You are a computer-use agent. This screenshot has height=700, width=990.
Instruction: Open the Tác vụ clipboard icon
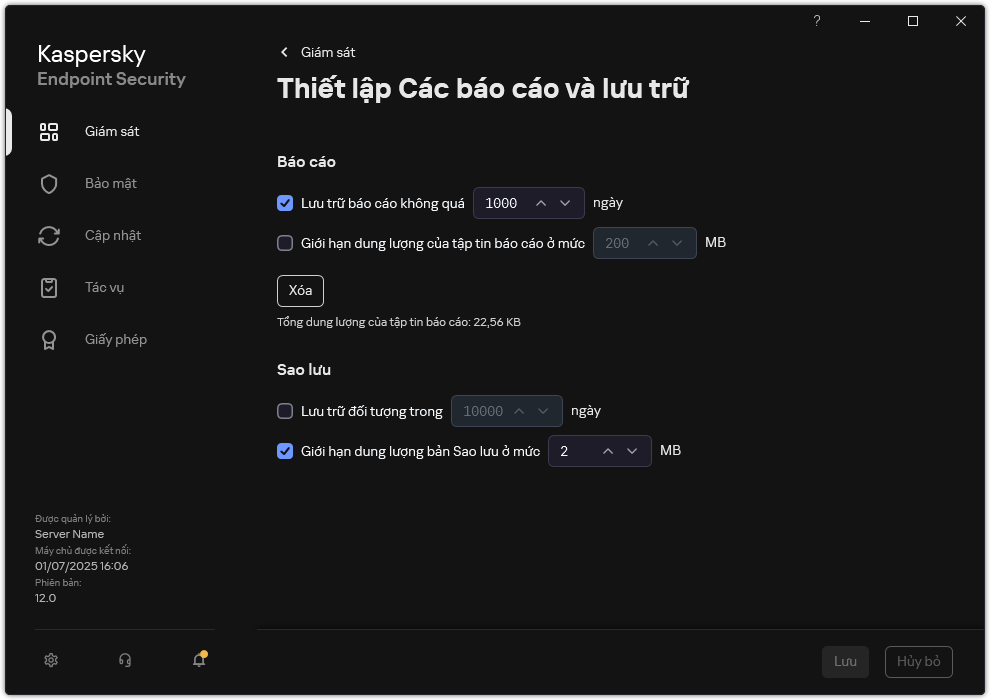click(49, 288)
